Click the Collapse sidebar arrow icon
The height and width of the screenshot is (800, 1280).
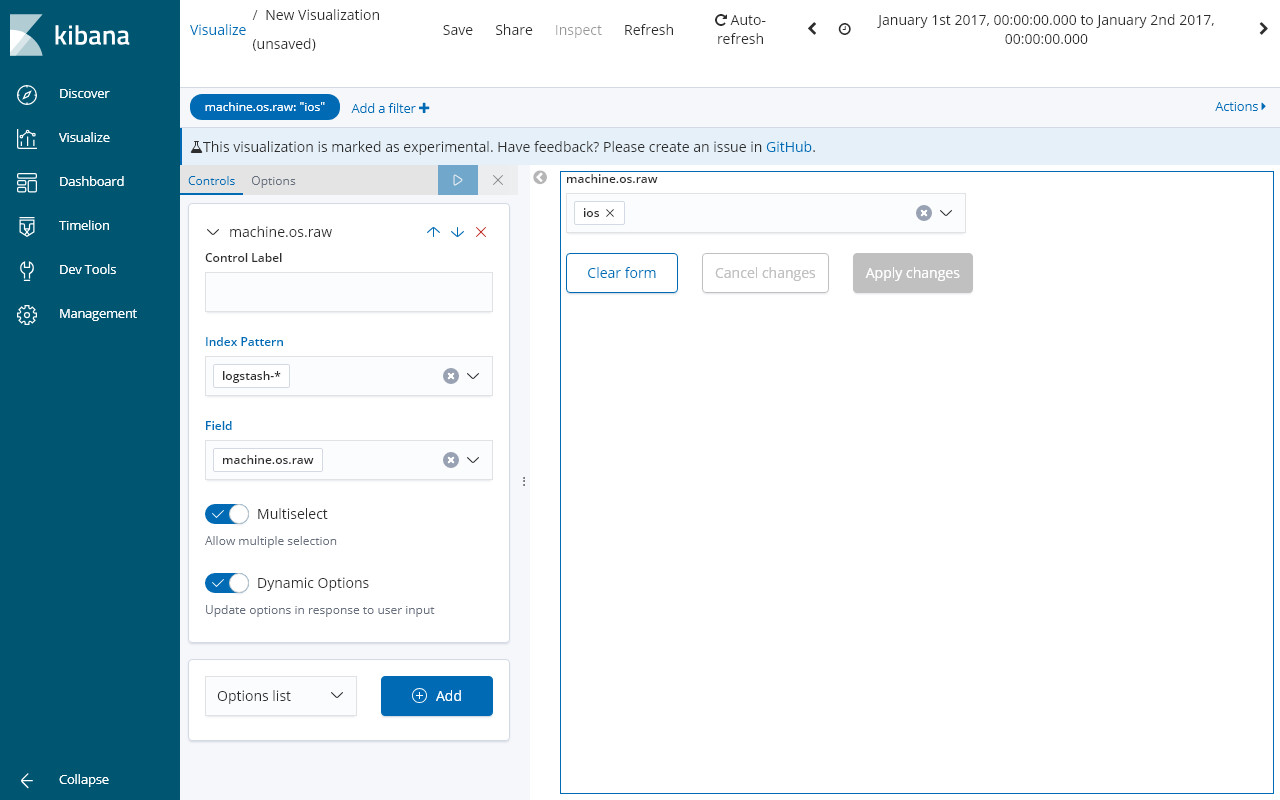pos(27,780)
